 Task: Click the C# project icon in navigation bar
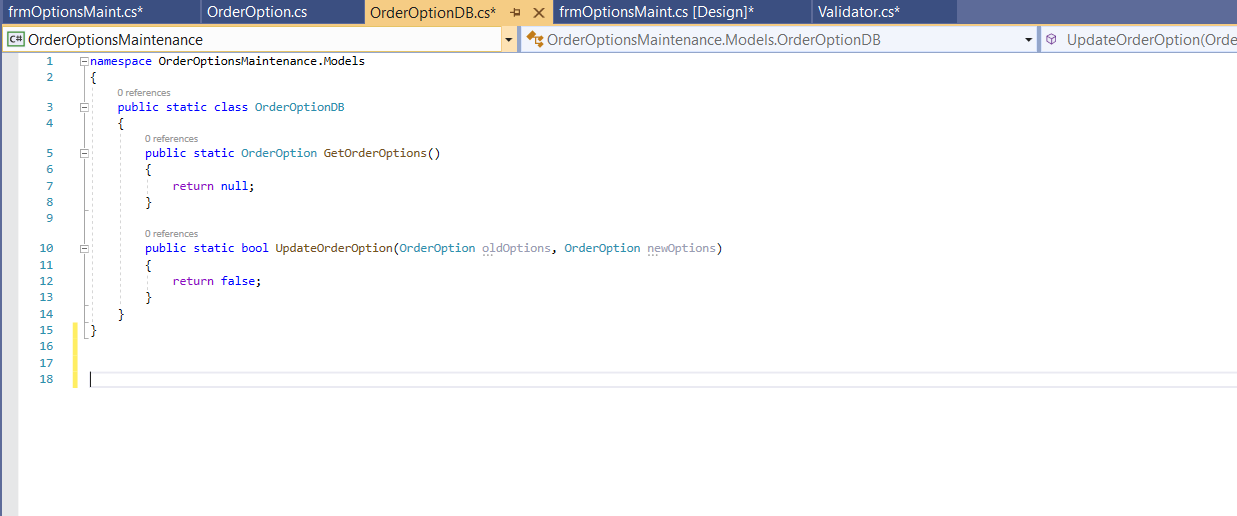tap(15, 40)
